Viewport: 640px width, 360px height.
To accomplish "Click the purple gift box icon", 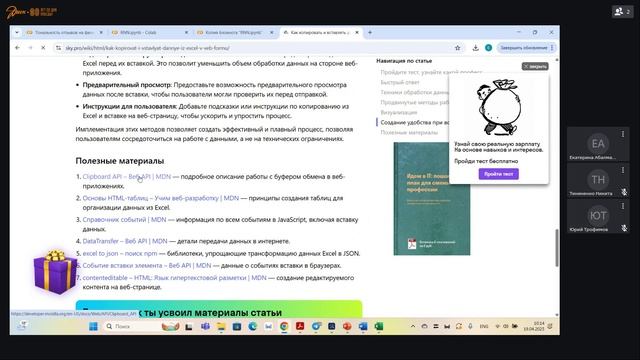I will pos(55,272).
